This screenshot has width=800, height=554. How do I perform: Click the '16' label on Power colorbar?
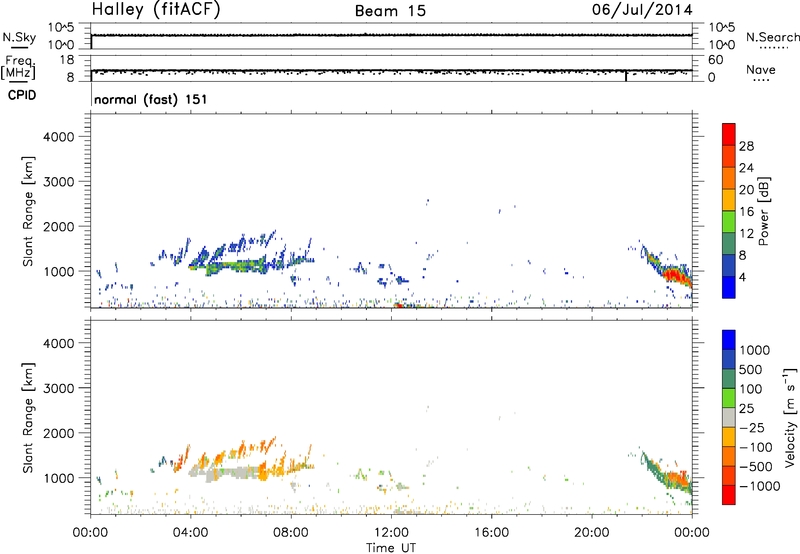point(746,212)
